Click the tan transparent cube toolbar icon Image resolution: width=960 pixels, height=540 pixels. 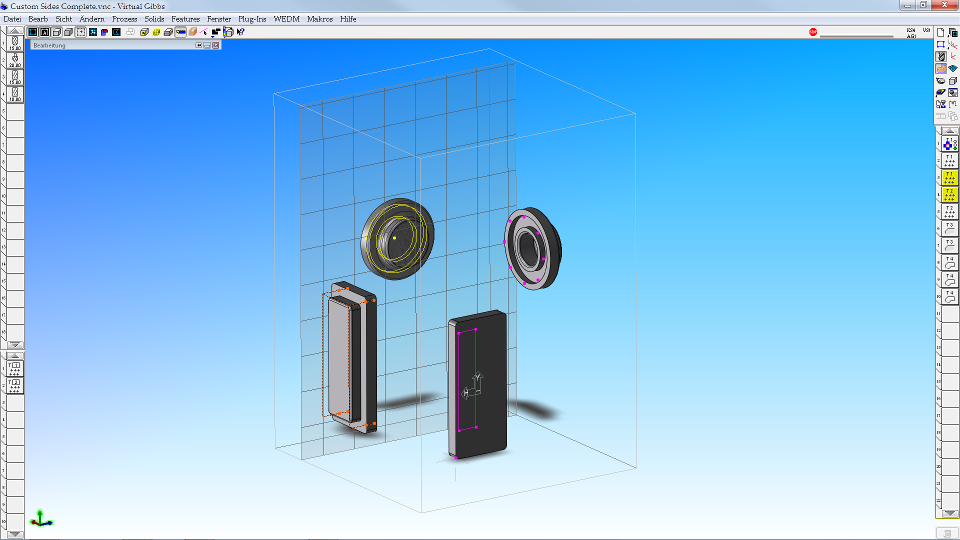(192, 32)
